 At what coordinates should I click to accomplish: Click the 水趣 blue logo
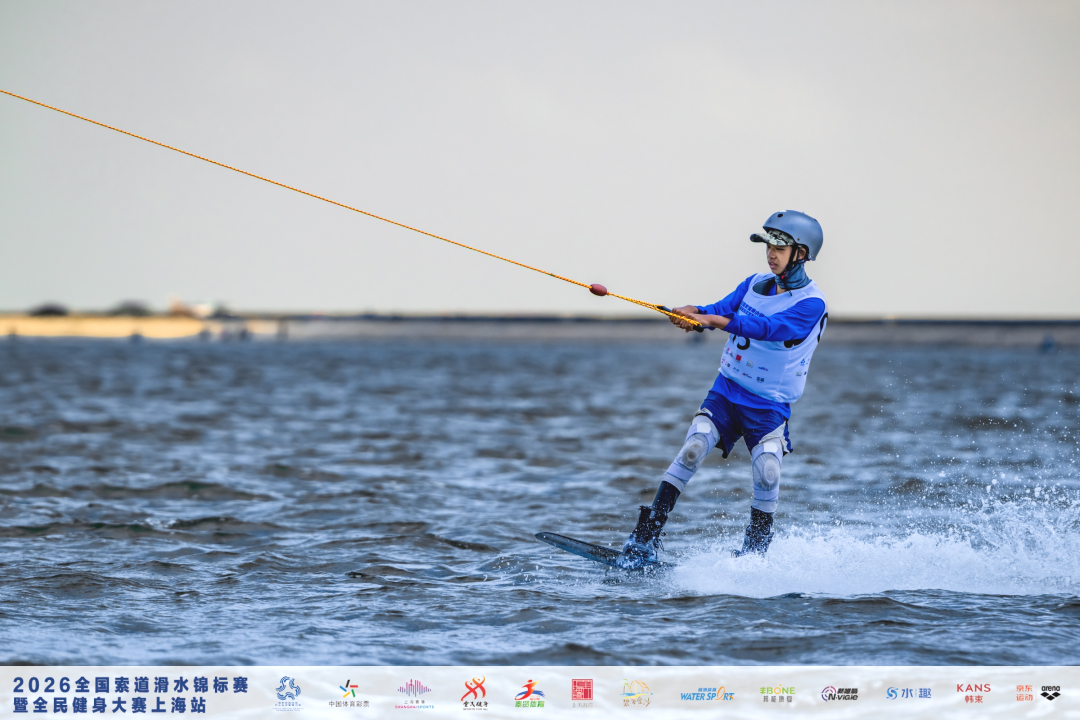click(x=908, y=693)
